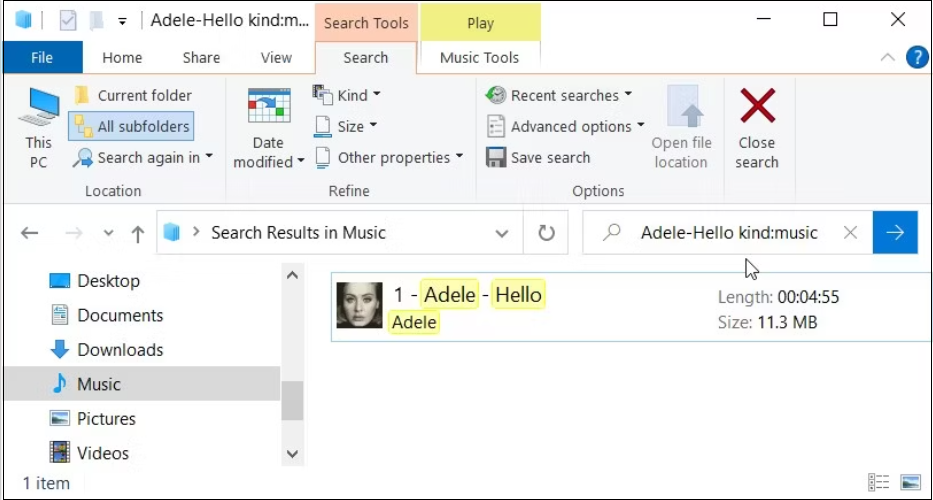Expand the Kind filter dropdown

click(347, 95)
